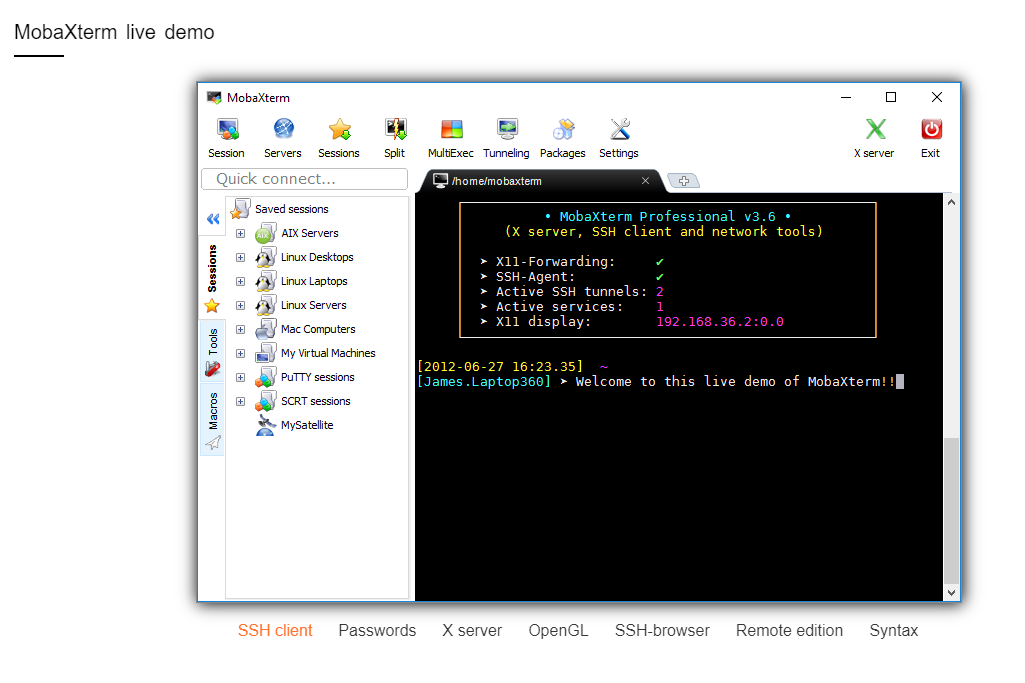Viewport: 1025px width, 683px height.
Task: Show the X server demo link
Action: pyautogui.click(x=472, y=631)
